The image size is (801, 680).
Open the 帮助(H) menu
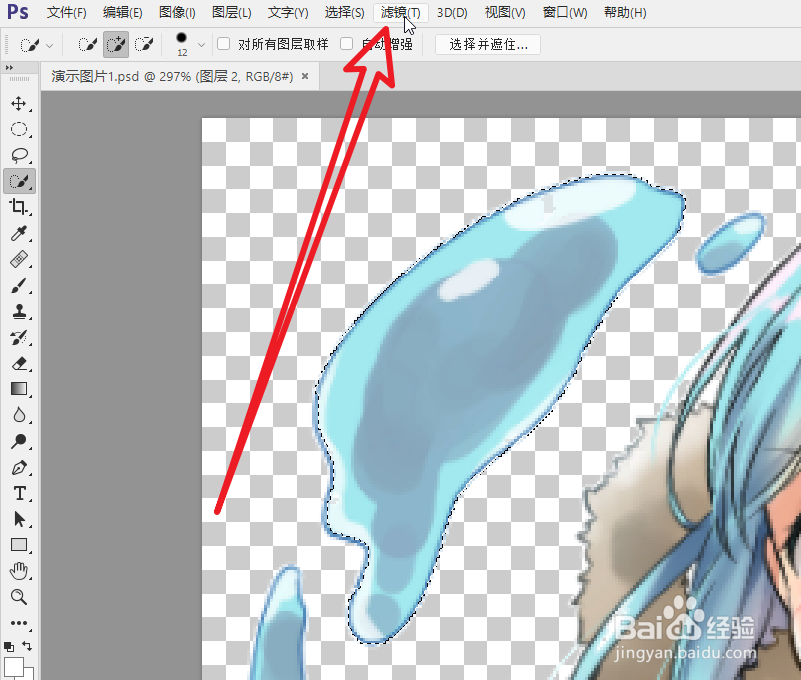click(625, 12)
